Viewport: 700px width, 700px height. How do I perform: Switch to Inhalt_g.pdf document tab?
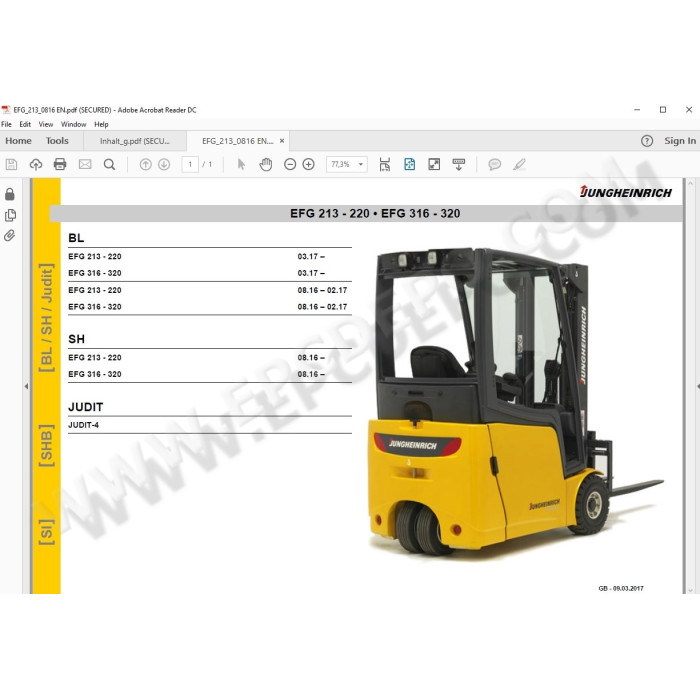pyautogui.click(x=135, y=141)
